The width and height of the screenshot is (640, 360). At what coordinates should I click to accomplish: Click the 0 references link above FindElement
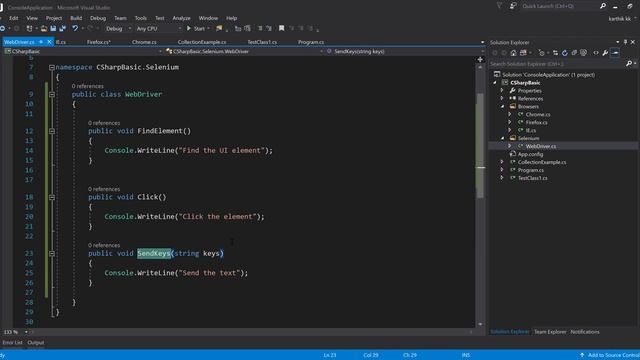[104, 123]
